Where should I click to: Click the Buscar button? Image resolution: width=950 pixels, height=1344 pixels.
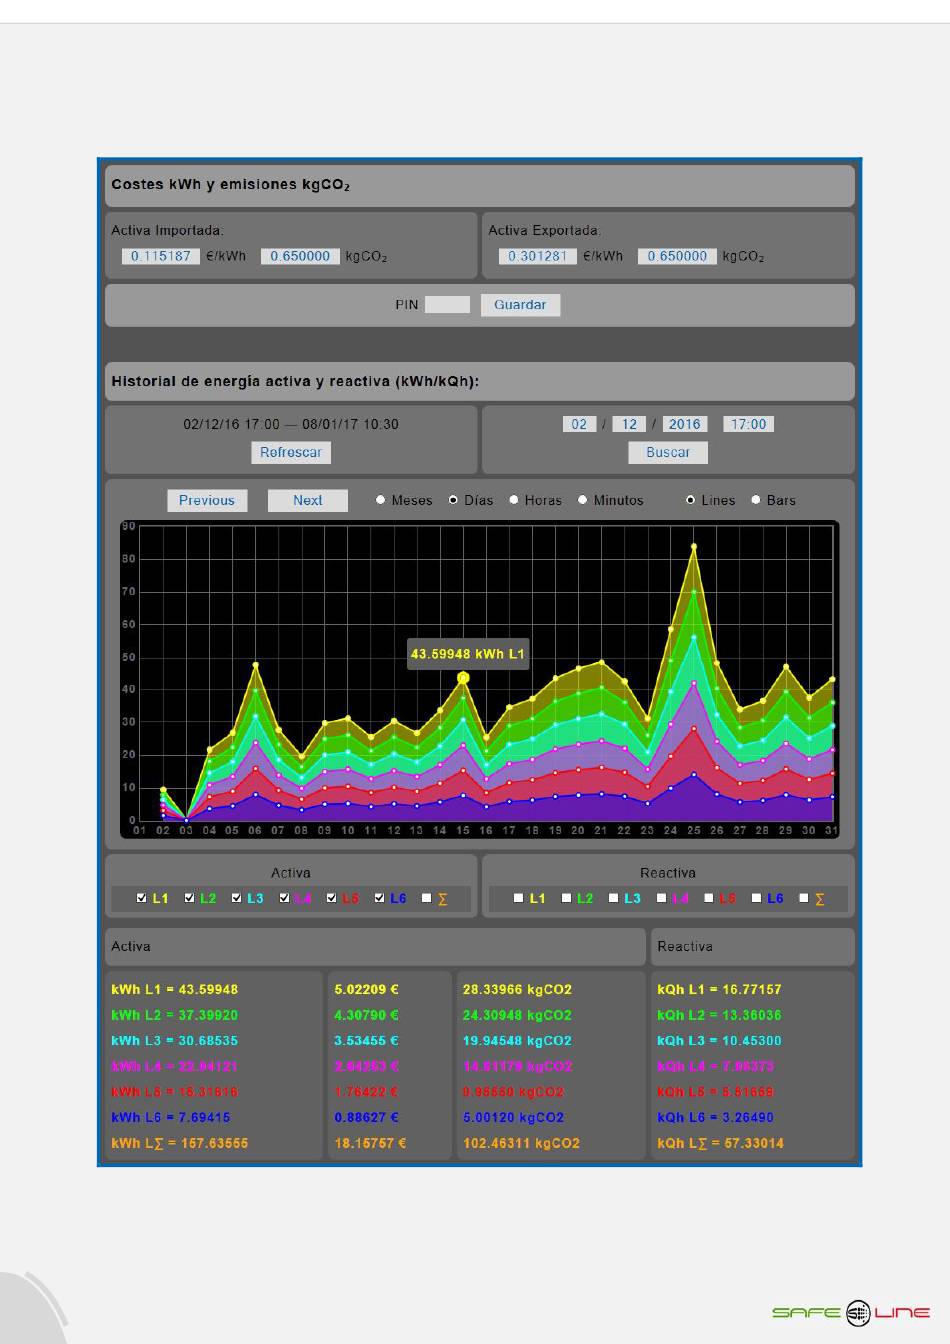click(x=668, y=452)
